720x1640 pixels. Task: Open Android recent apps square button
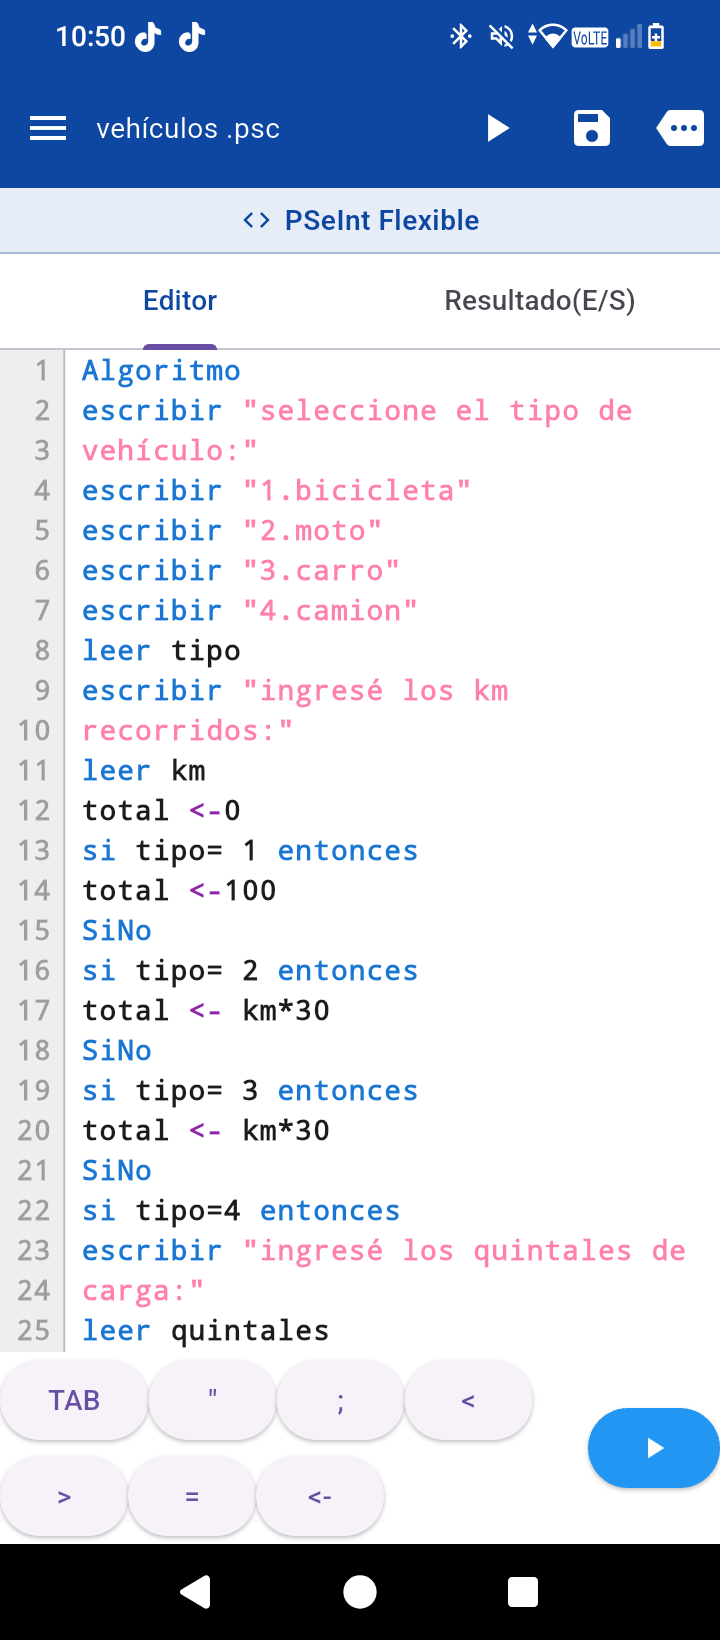pos(523,1592)
